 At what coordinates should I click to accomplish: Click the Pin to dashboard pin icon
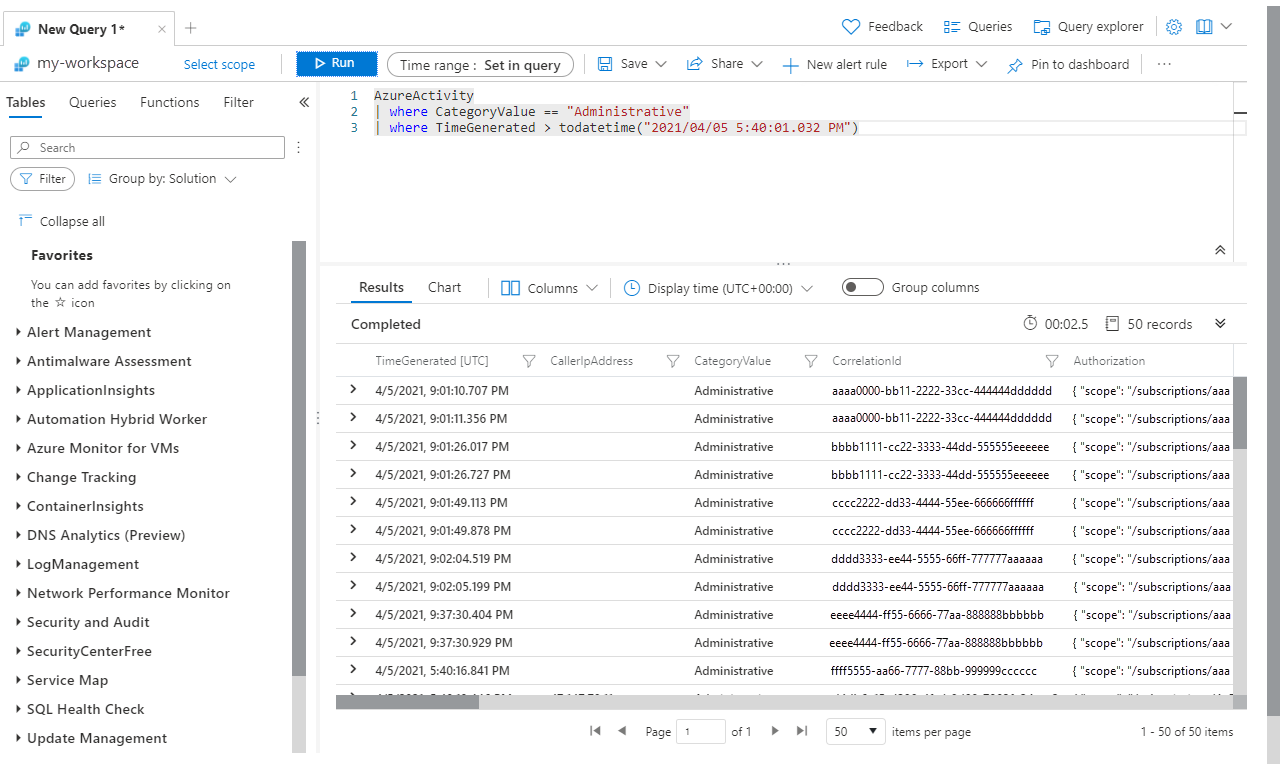pos(1015,65)
